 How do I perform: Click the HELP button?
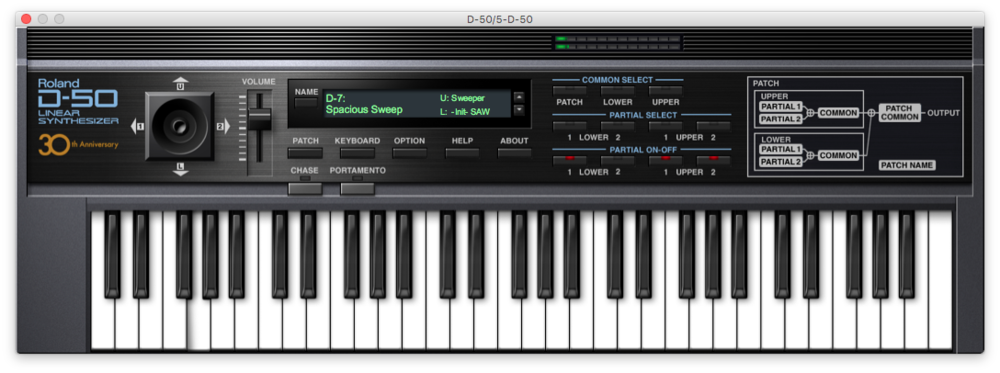point(462,153)
